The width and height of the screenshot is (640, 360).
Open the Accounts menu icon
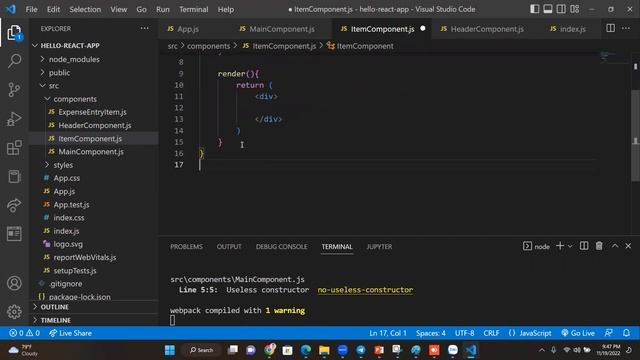pos(14,283)
